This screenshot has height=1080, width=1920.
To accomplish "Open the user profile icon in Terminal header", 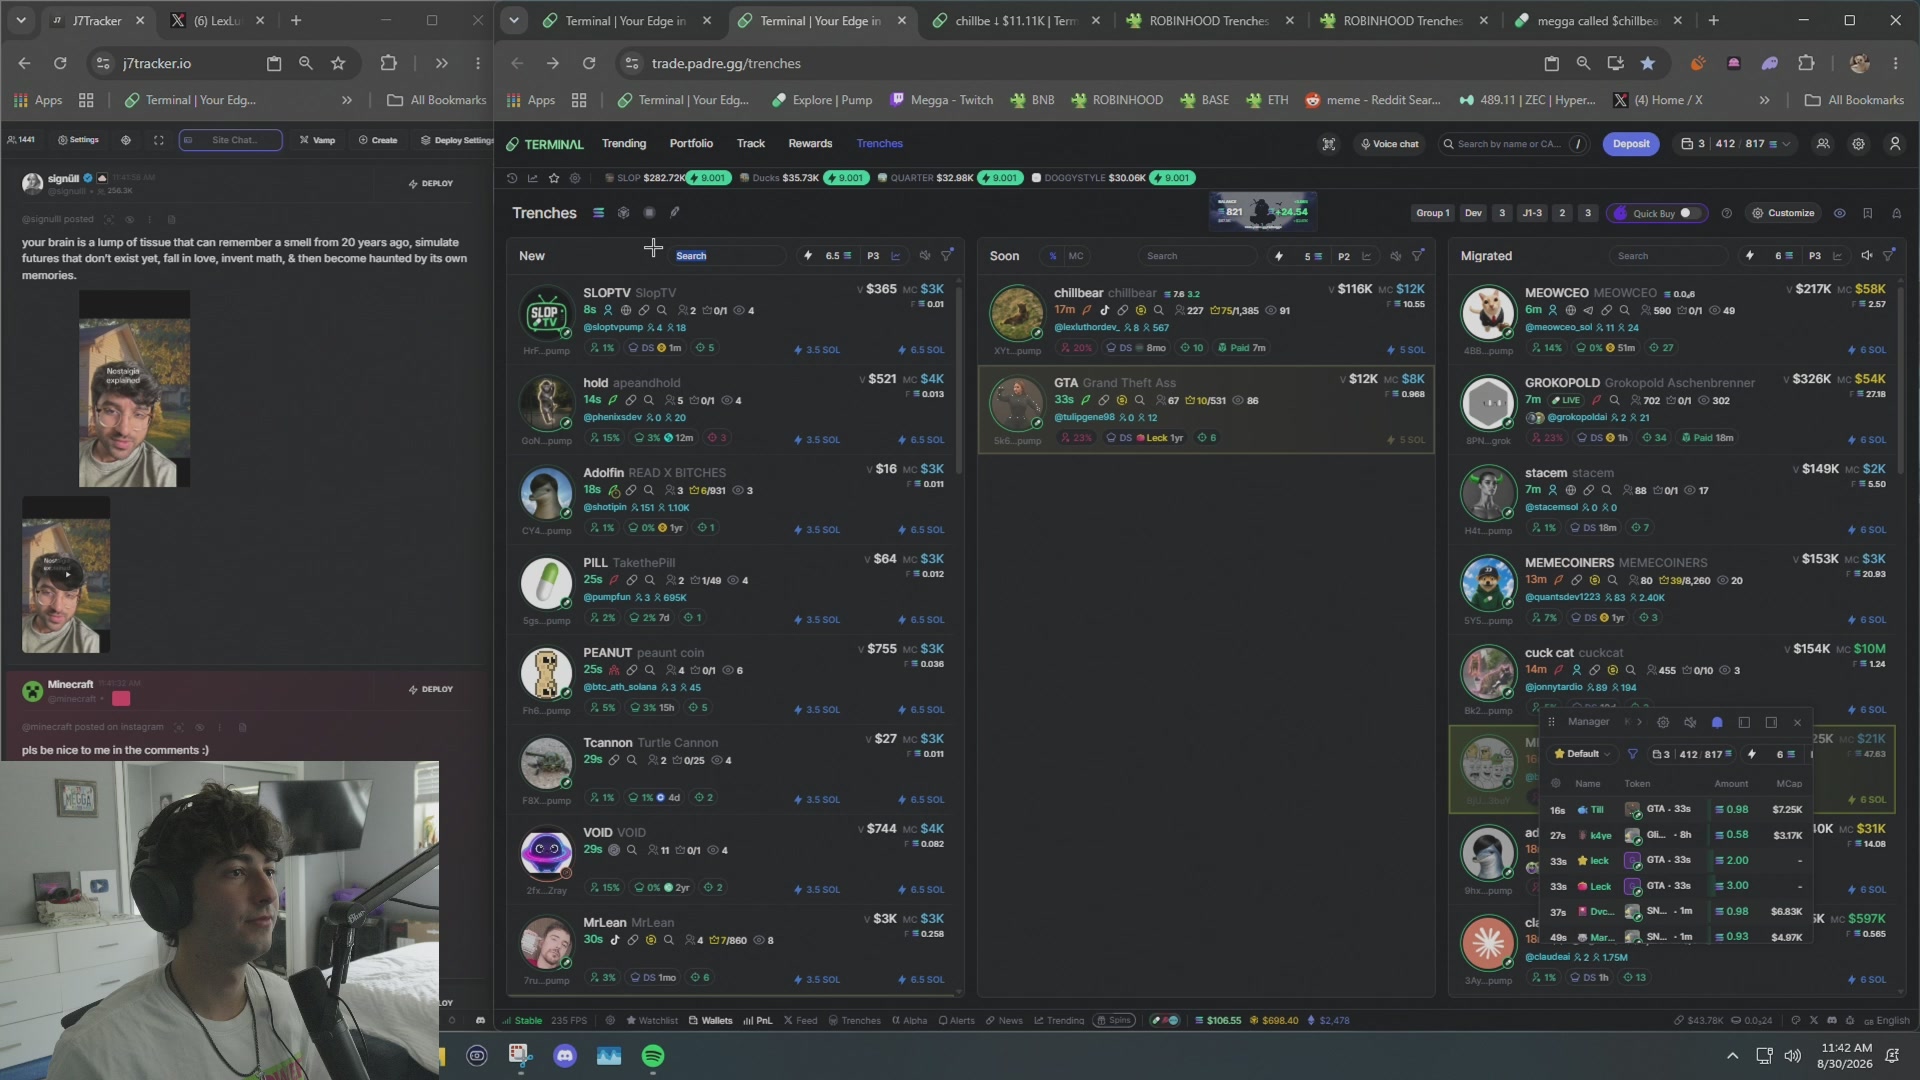I will coord(1895,144).
